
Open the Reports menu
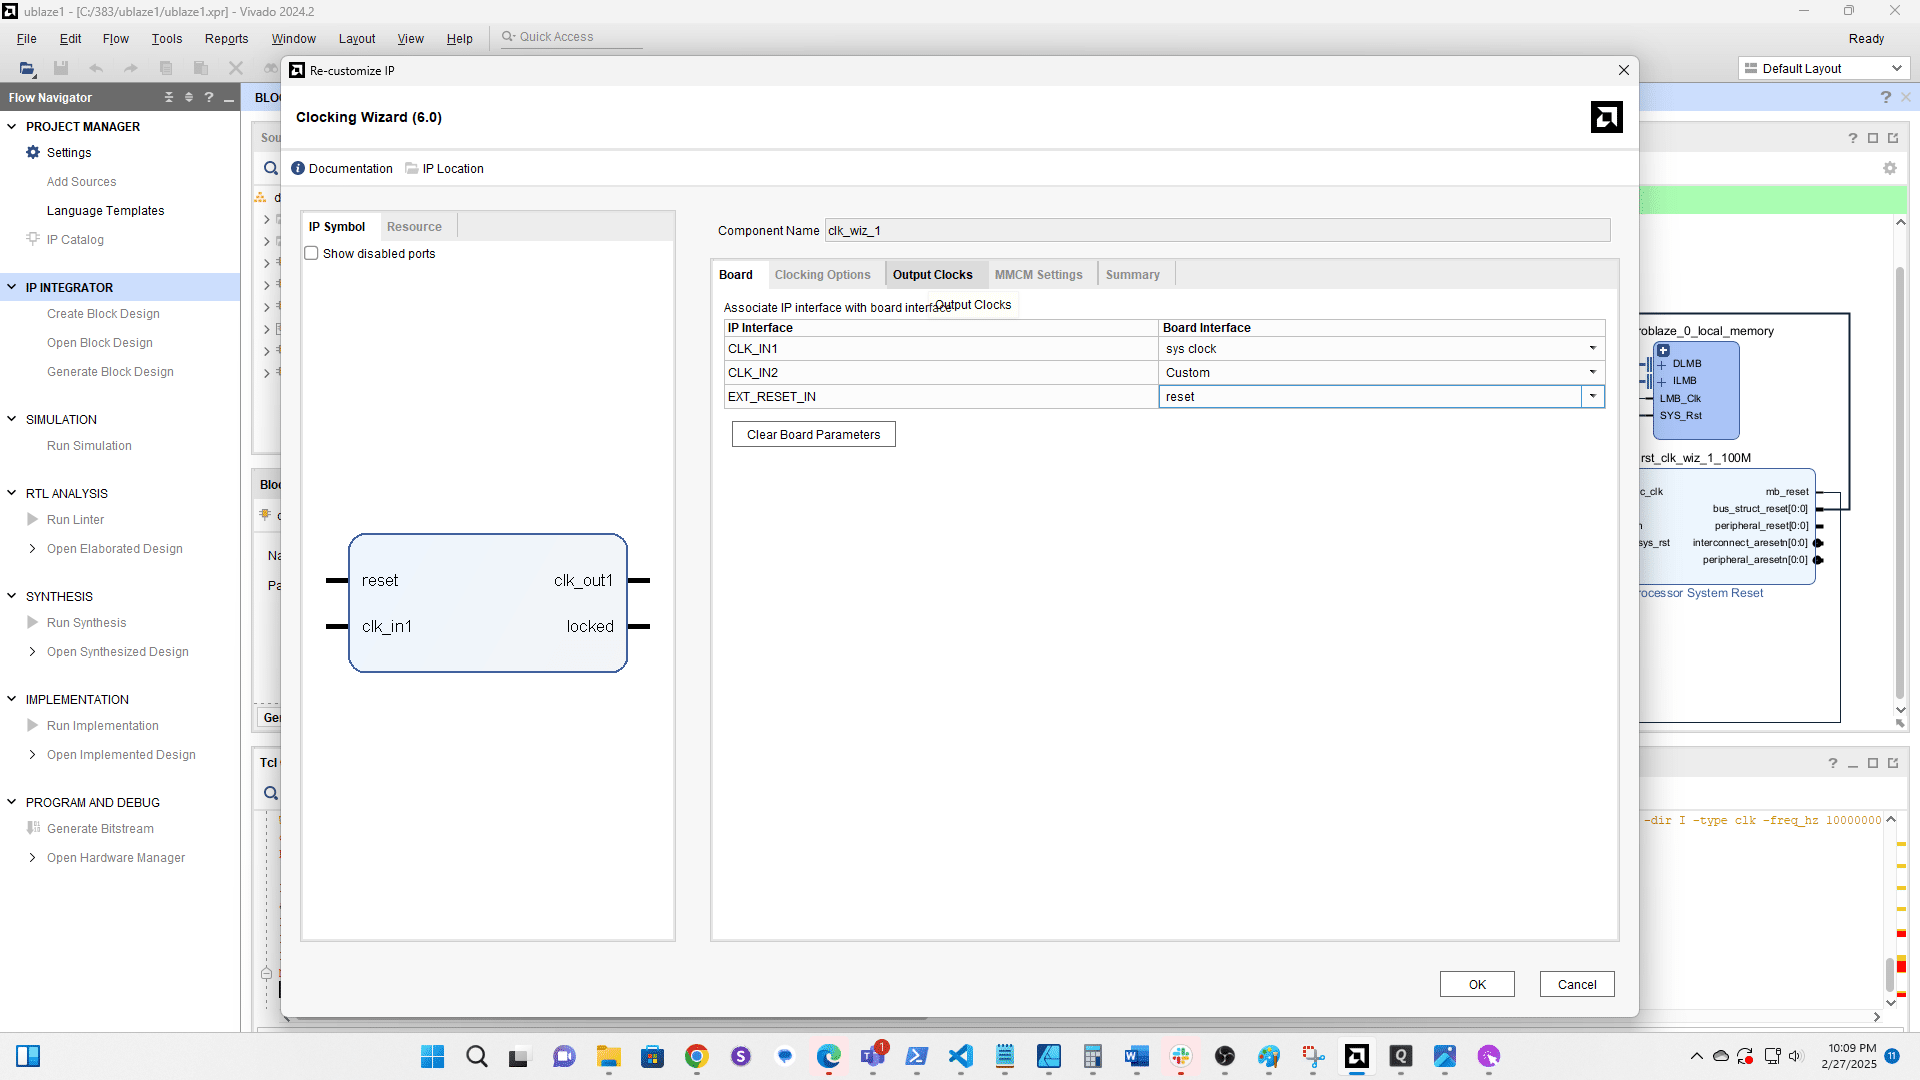point(226,38)
